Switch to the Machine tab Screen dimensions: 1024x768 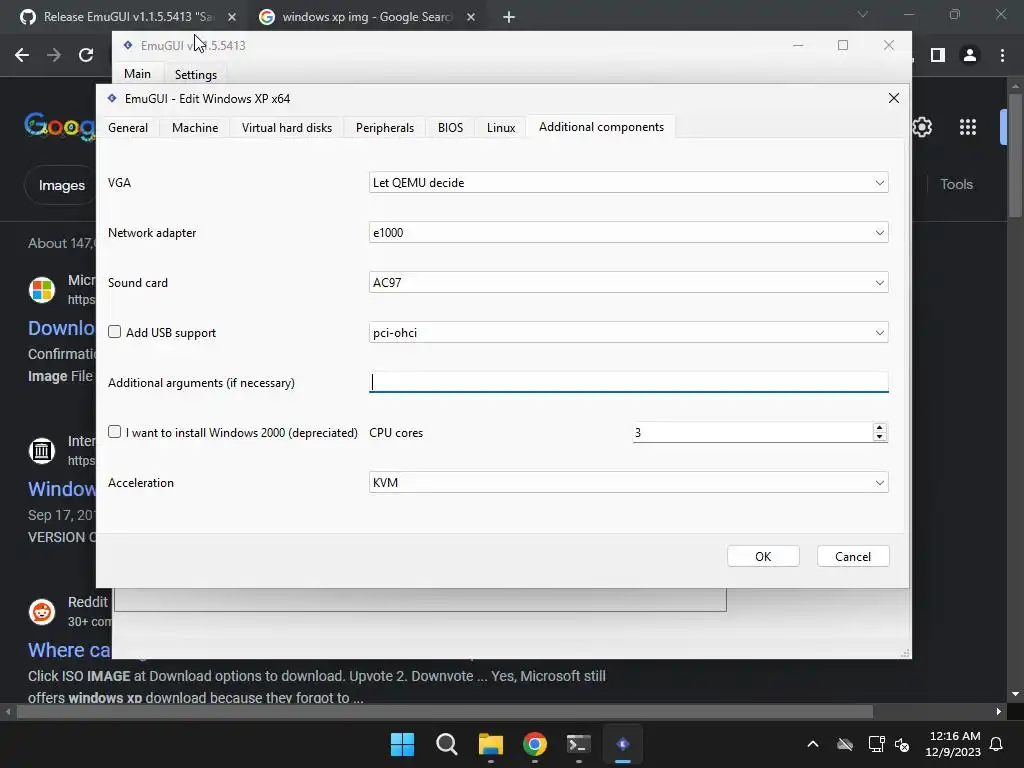pos(195,127)
